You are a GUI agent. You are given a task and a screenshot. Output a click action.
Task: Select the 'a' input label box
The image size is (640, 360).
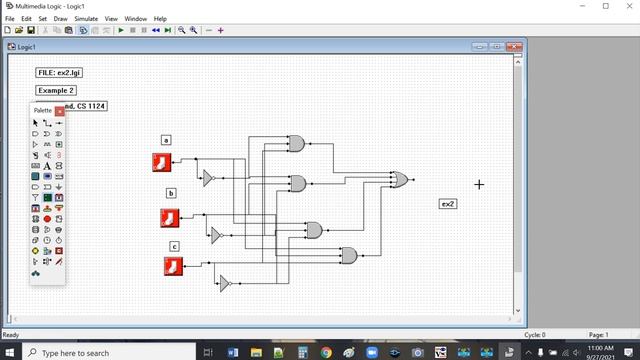coord(166,140)
